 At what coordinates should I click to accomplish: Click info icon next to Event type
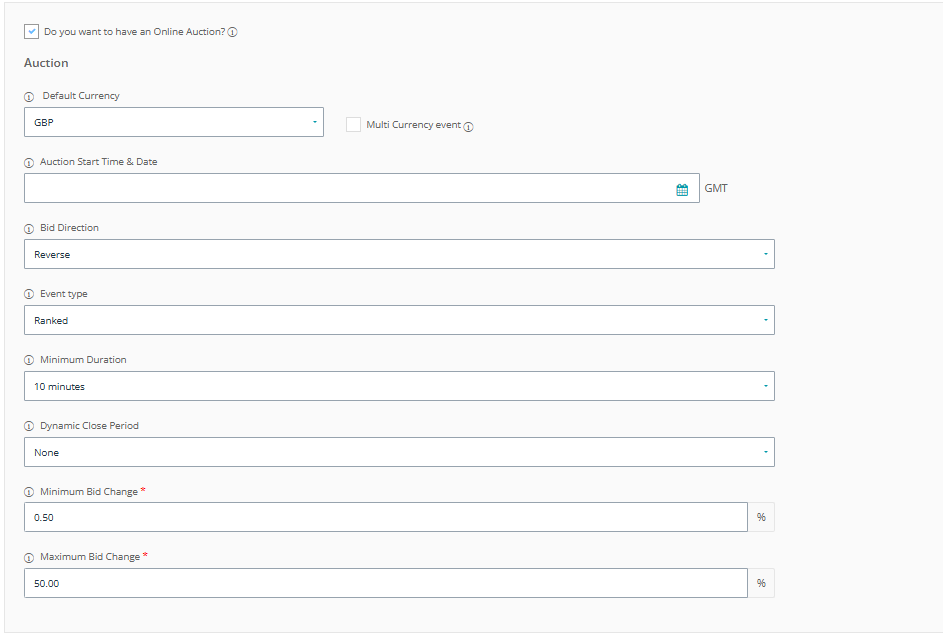coord(29,294)
